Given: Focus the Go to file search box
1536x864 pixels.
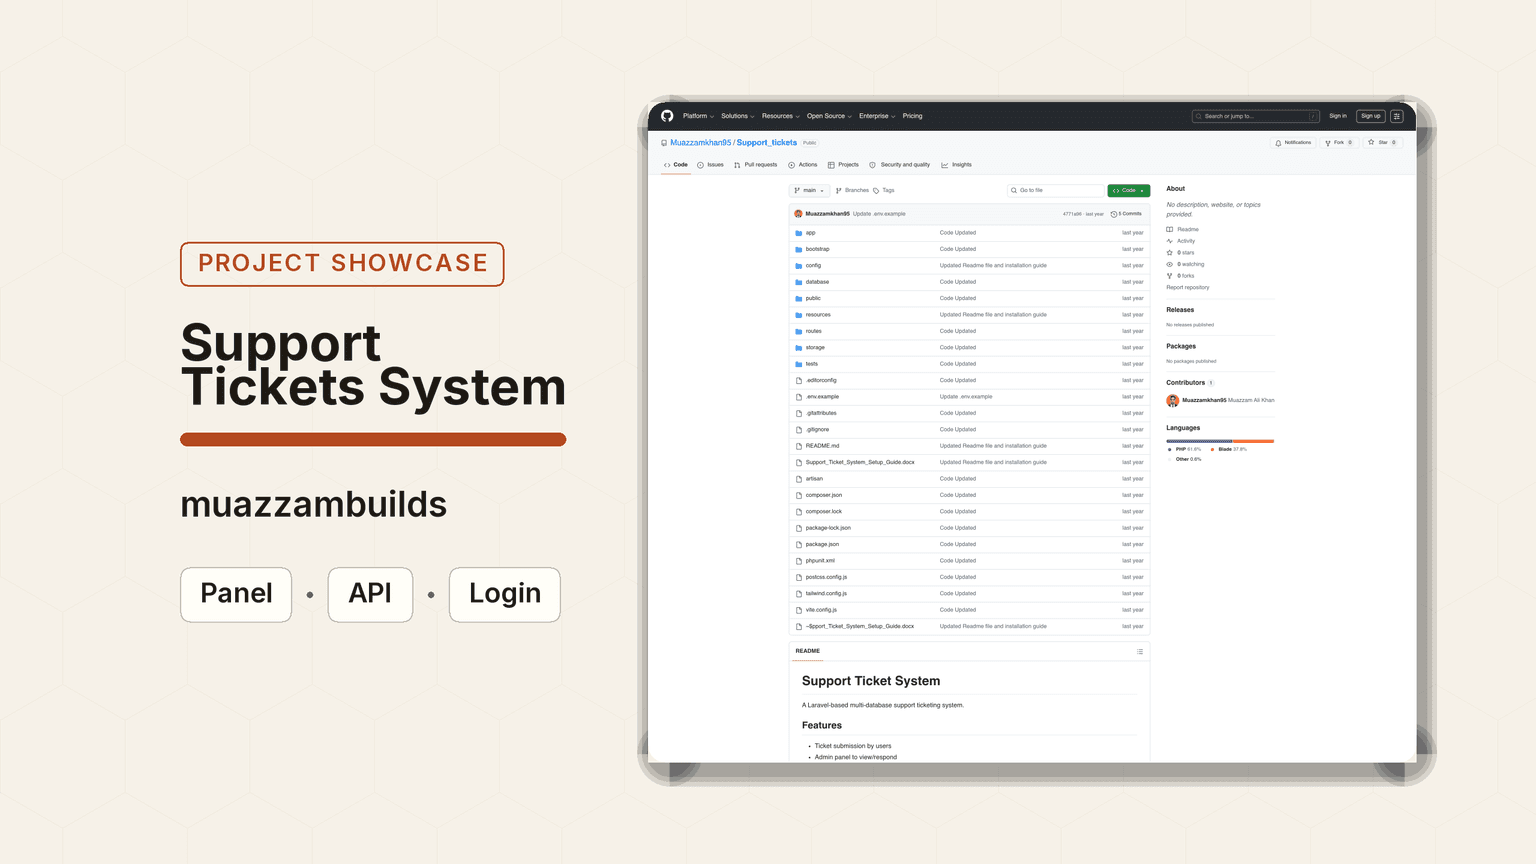Looking at the screenshot, I should [x=1056, y=190].
